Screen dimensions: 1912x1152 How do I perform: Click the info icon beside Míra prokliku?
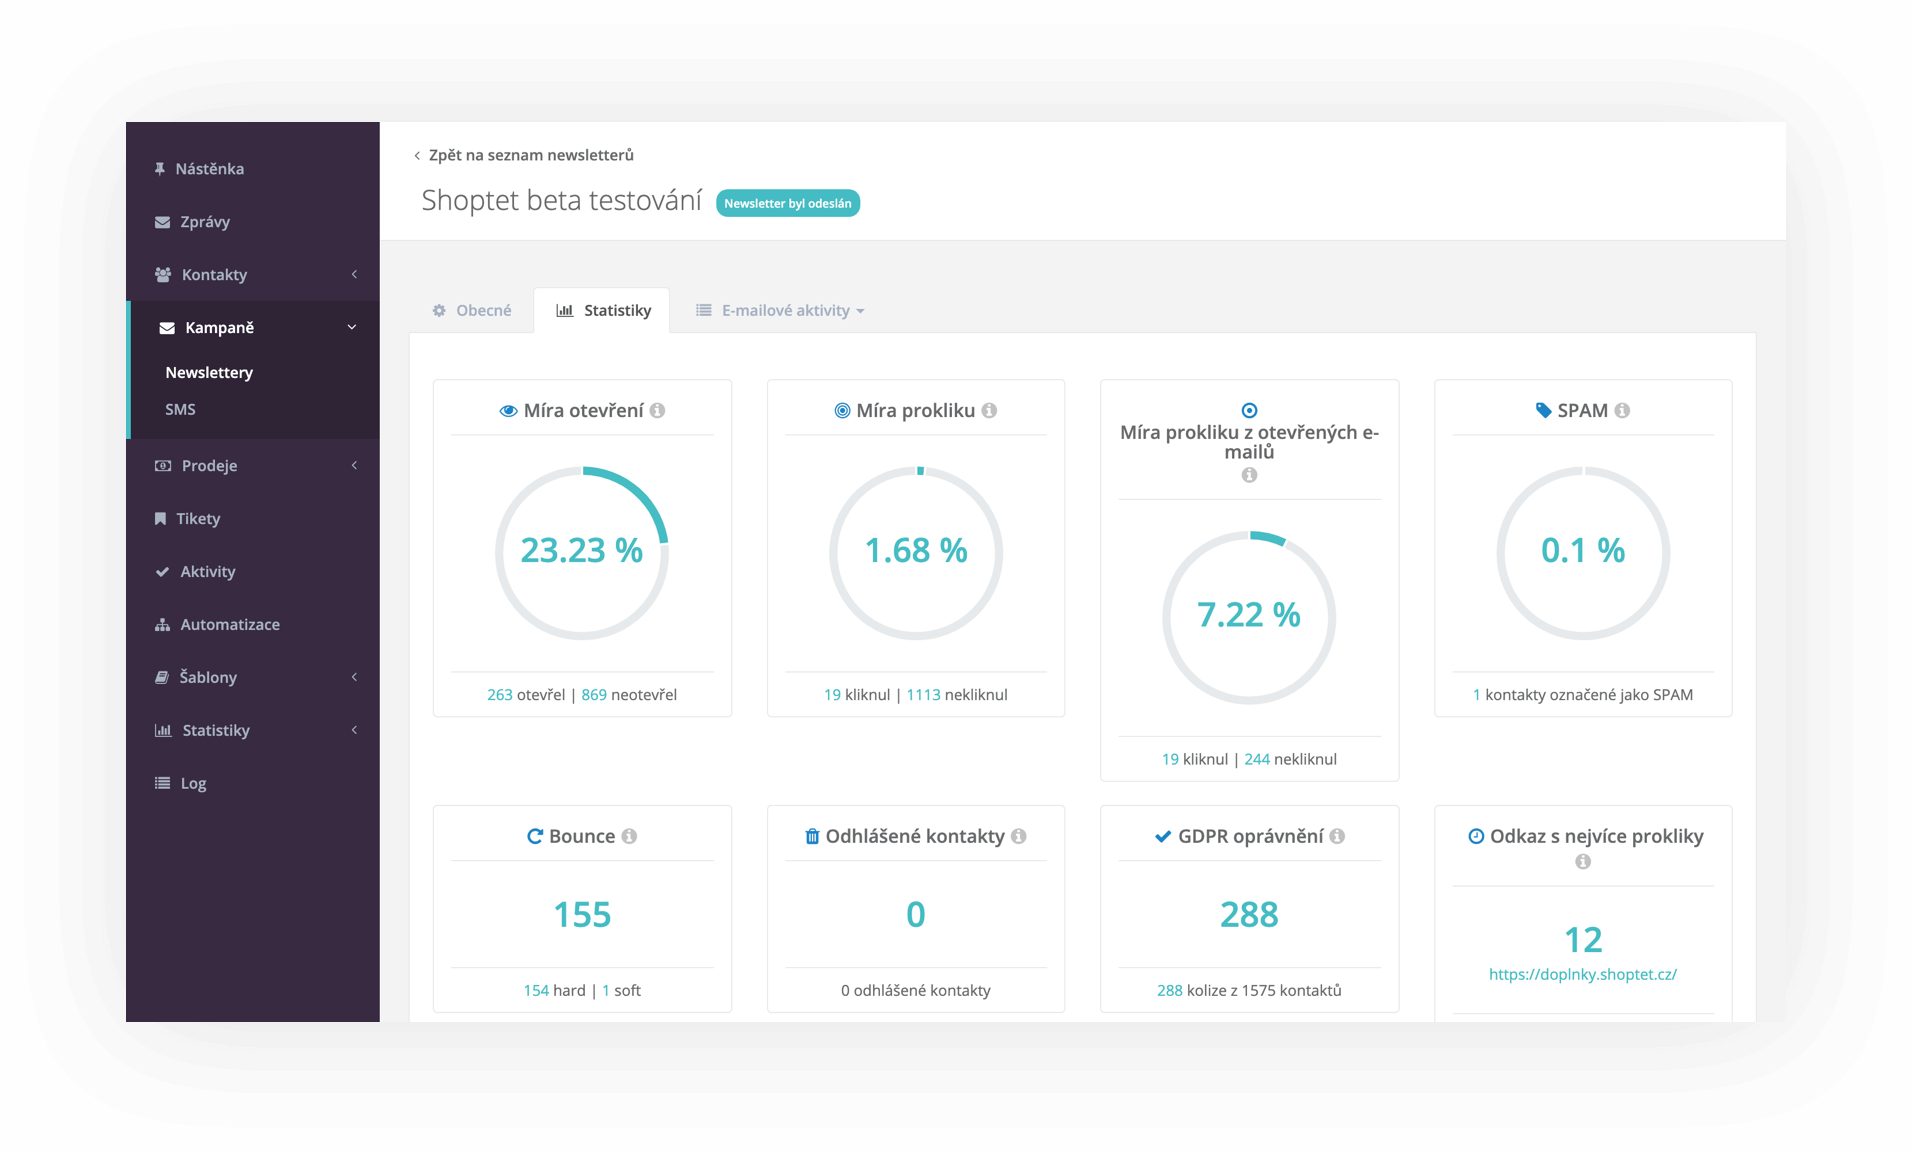pos(989,411)
